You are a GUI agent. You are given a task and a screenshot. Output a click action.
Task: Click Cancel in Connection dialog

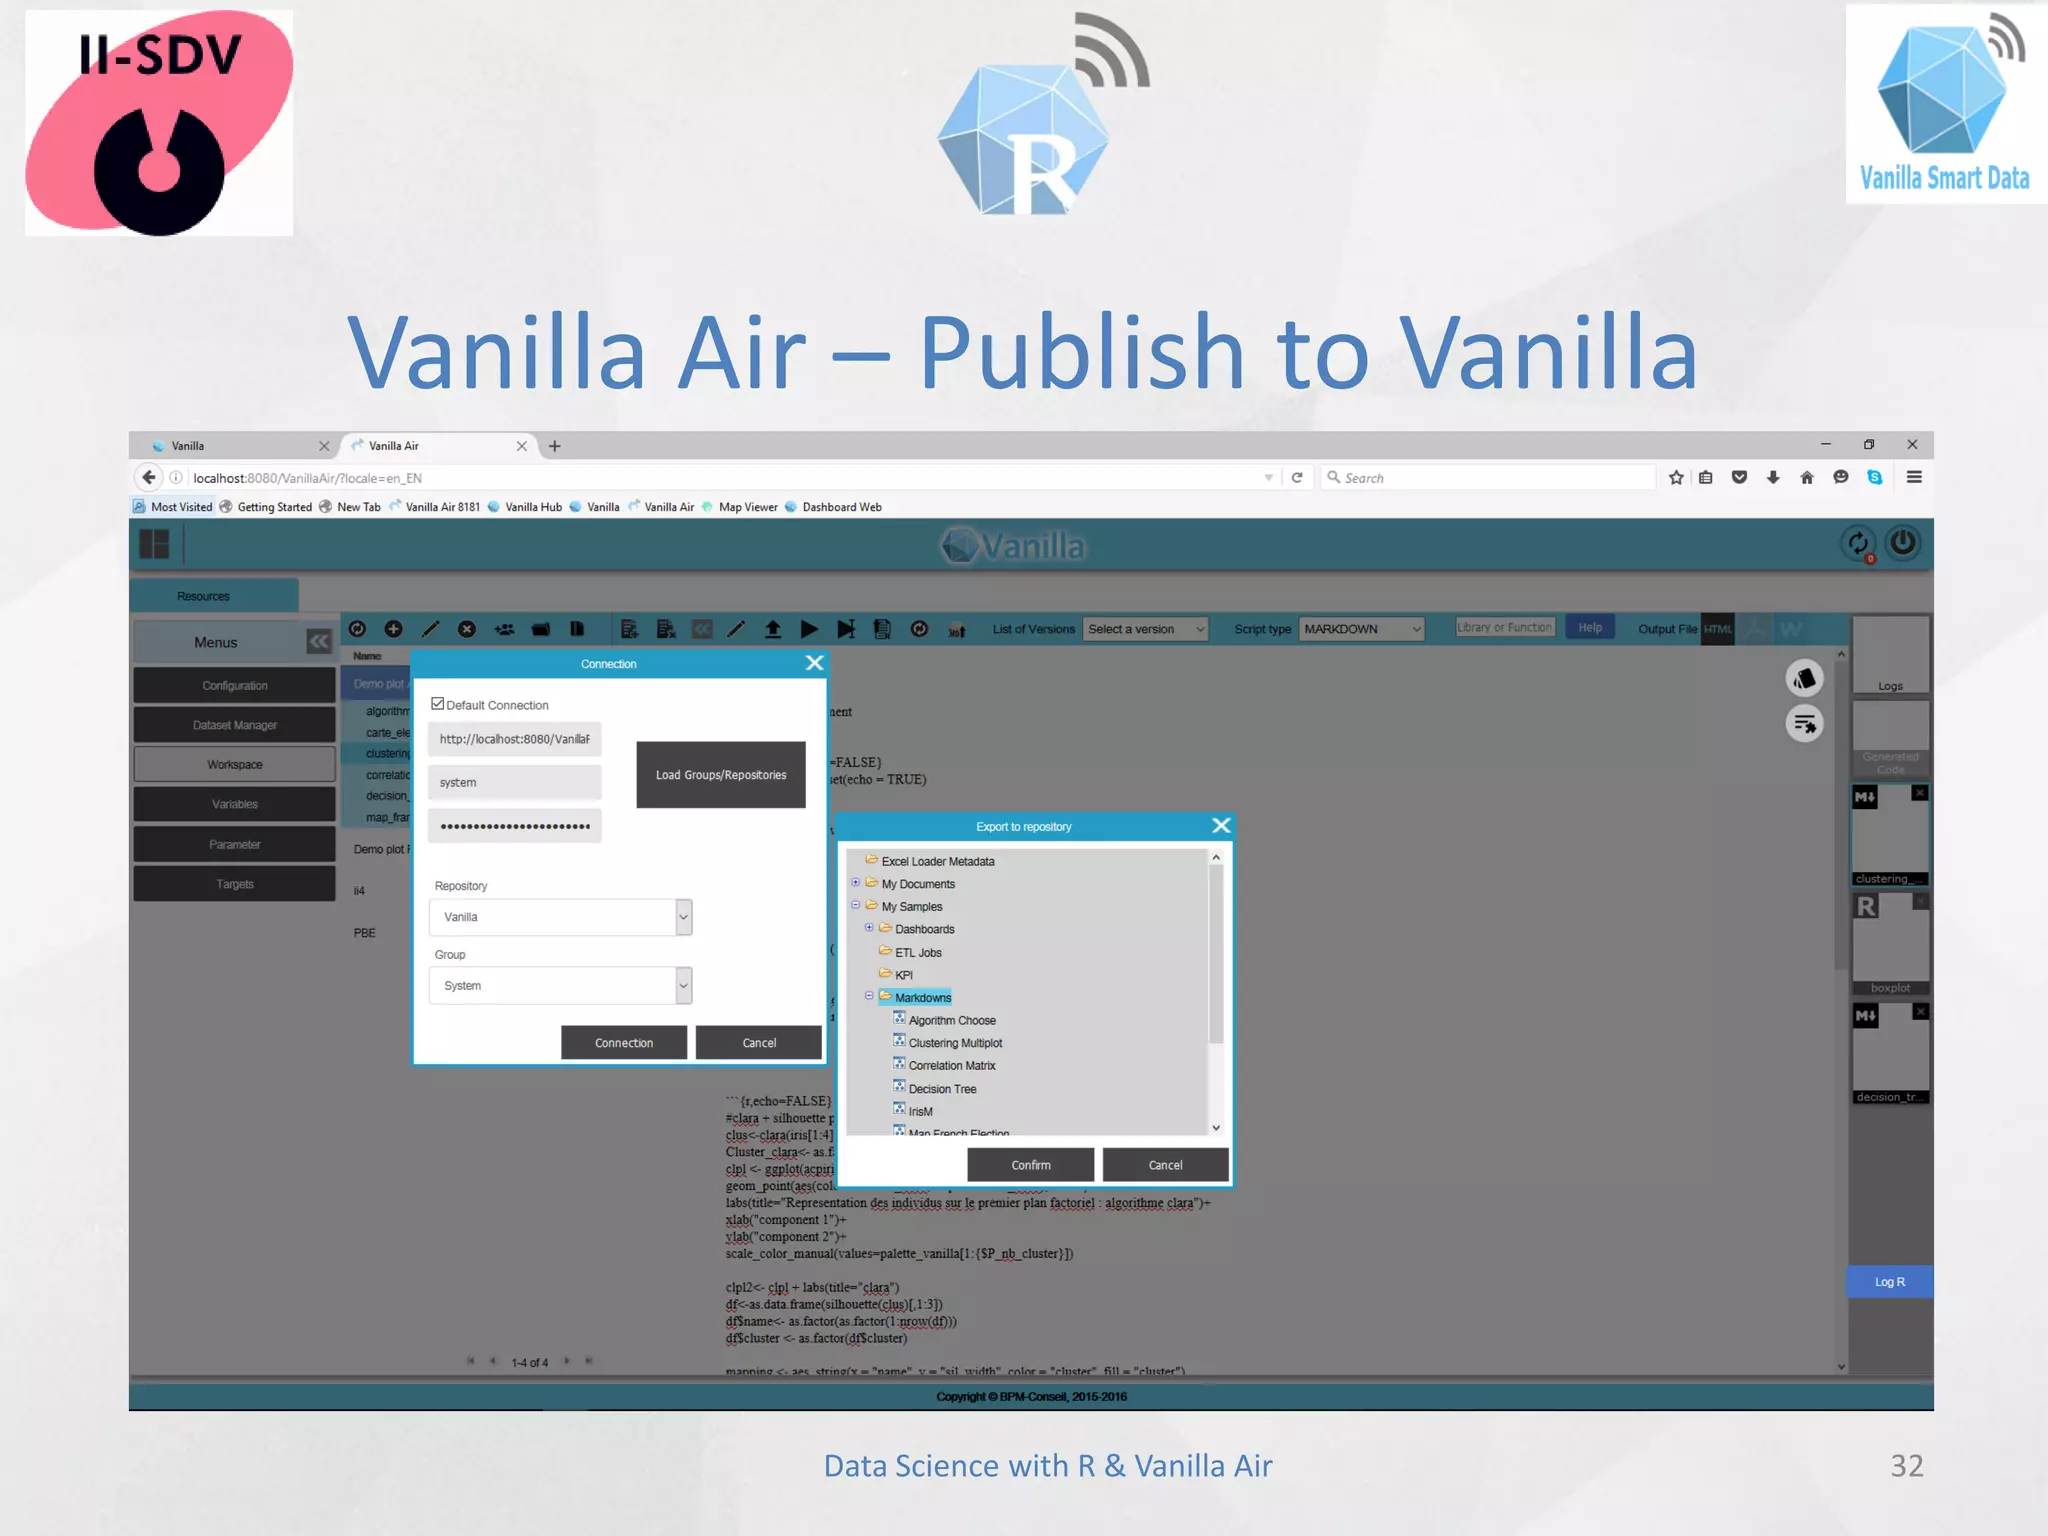click(759, 1043)
